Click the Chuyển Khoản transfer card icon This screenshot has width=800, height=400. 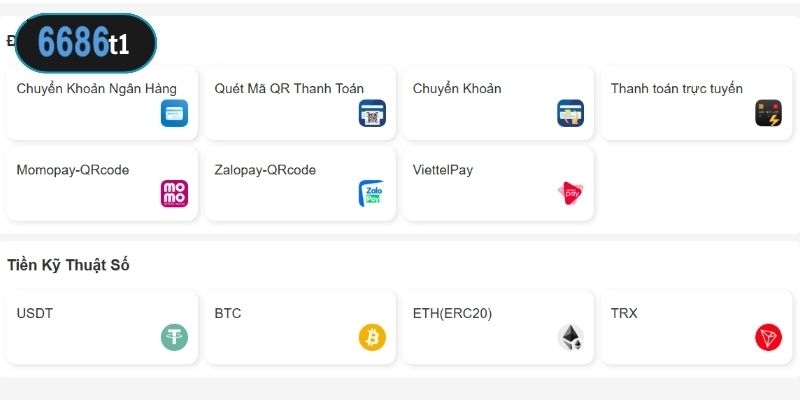click(x=570, y=113)
